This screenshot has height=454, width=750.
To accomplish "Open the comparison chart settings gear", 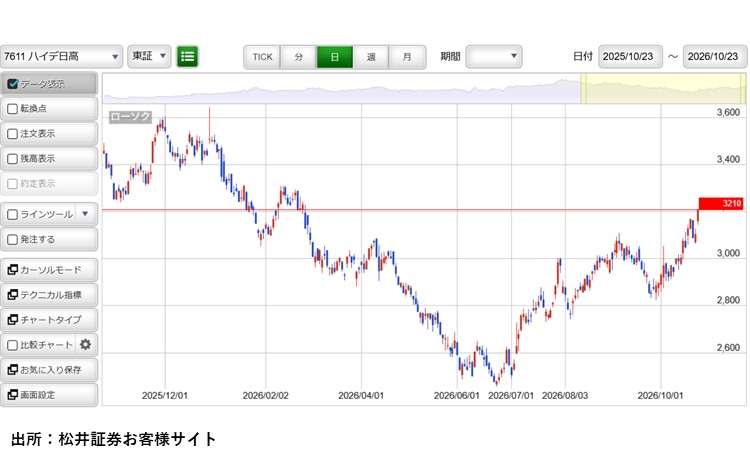I will 85,344.
